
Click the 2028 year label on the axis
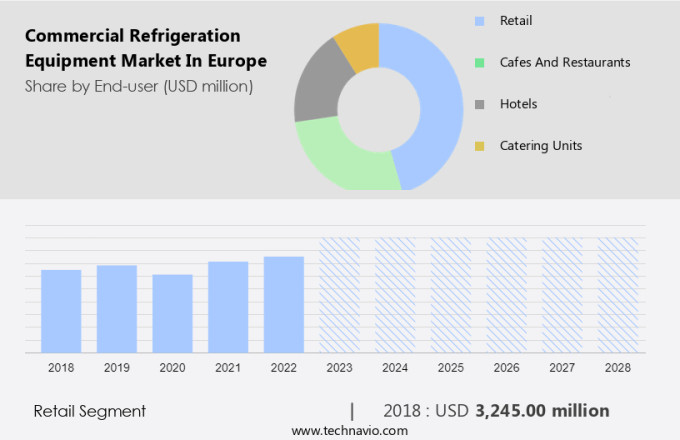click(x=618, y=368)
